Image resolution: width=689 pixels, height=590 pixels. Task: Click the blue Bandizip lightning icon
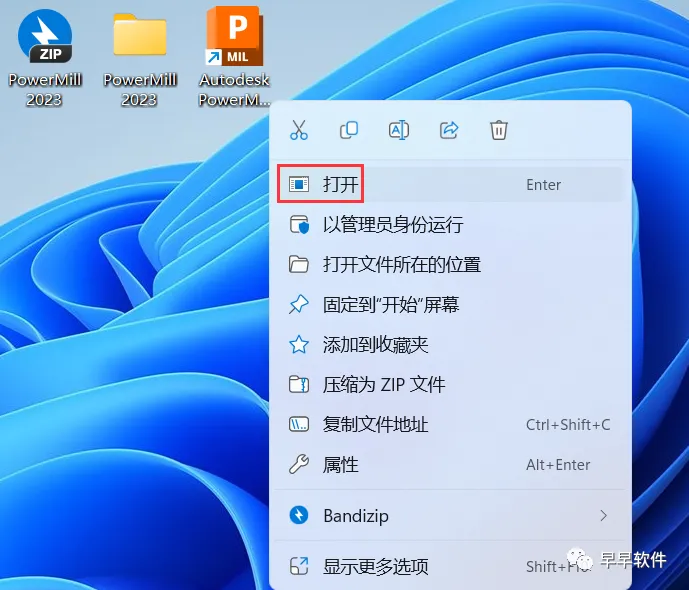point(299,515)
